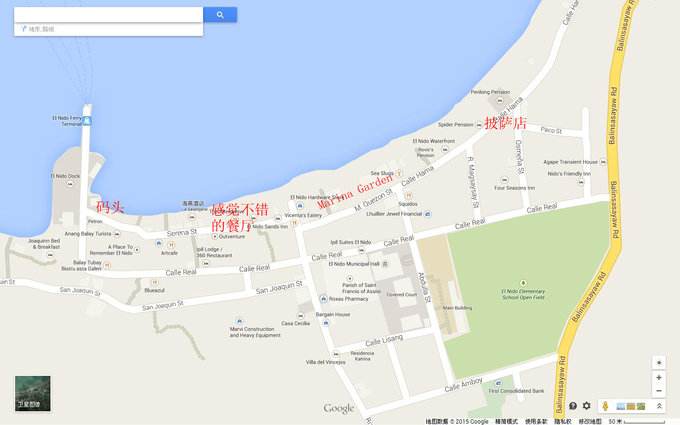Center map on my location
This screenshot has height=425, width=680.
[659, 363]
